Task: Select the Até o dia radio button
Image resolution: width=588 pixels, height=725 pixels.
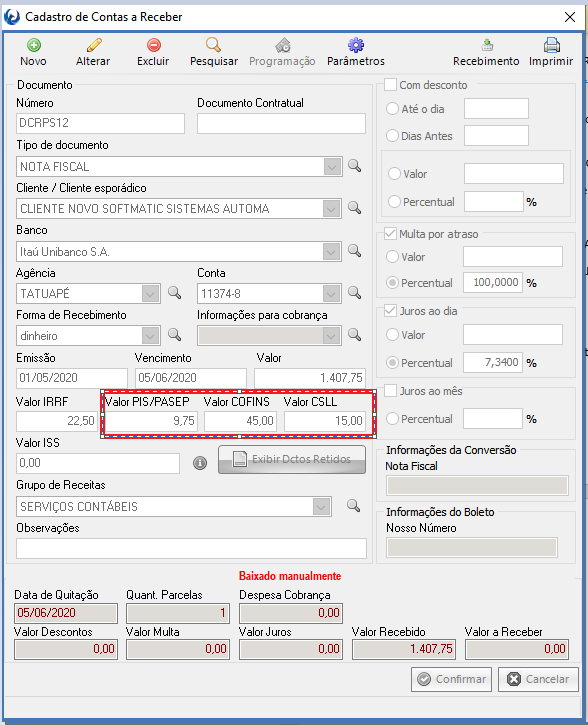Action: pos(392,109)
